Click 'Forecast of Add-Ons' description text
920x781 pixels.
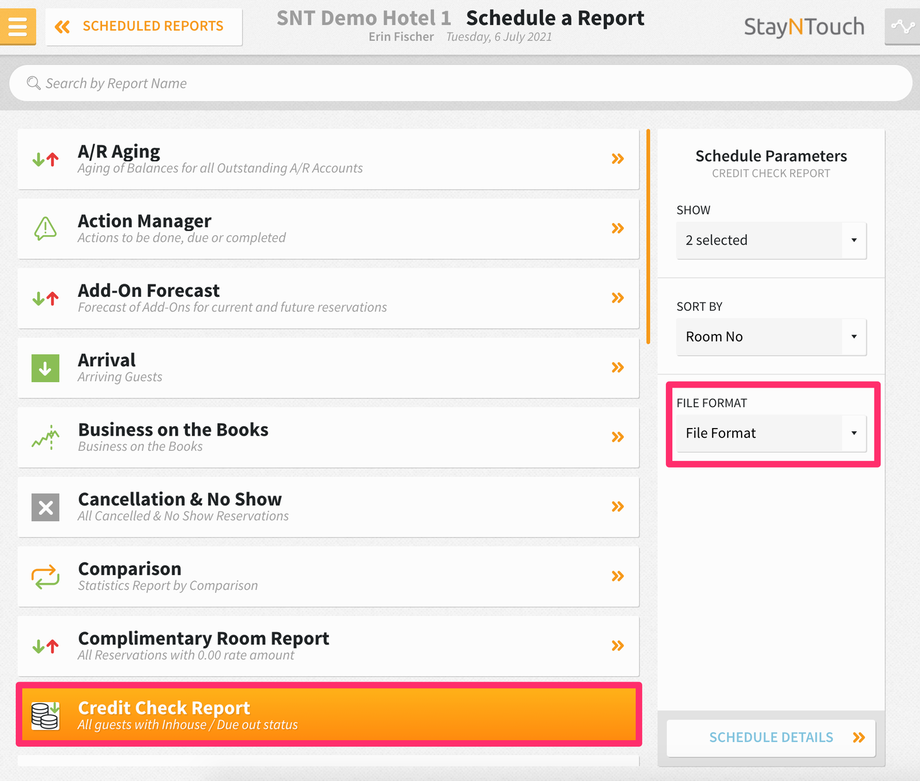(232, 307)
